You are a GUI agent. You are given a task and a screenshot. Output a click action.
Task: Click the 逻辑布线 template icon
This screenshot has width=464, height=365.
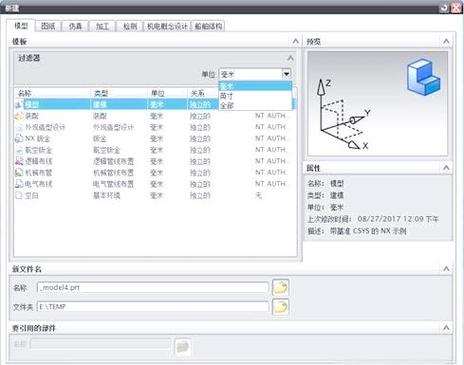19,161
